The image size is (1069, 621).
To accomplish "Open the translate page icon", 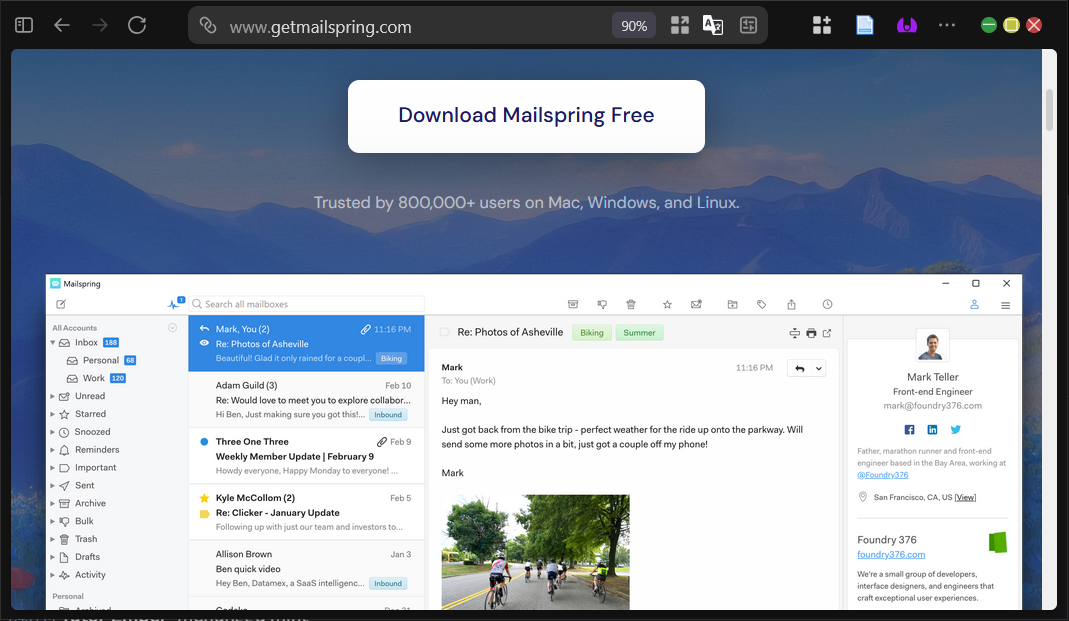I will 713,26.
